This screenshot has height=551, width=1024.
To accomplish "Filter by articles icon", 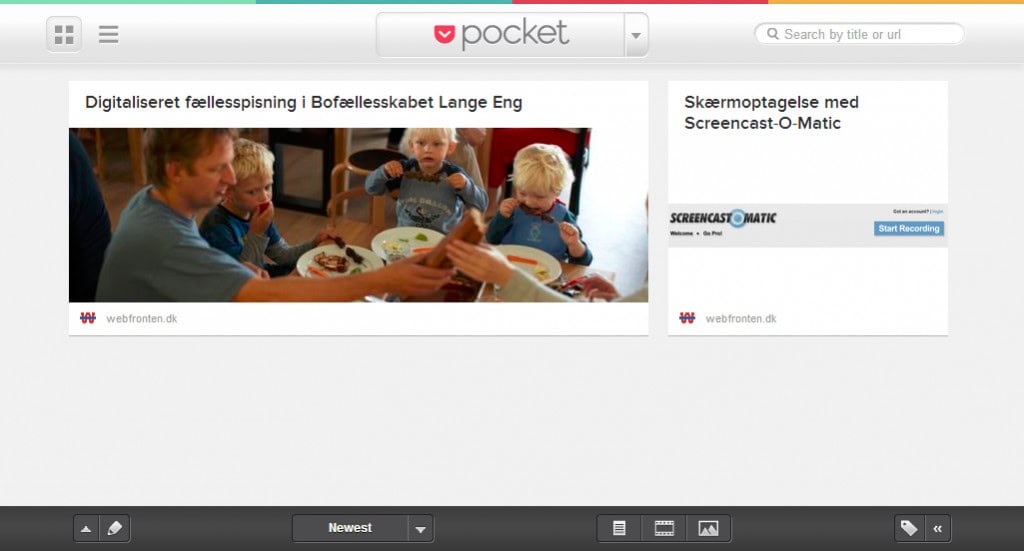I will [x=619, y=529].
